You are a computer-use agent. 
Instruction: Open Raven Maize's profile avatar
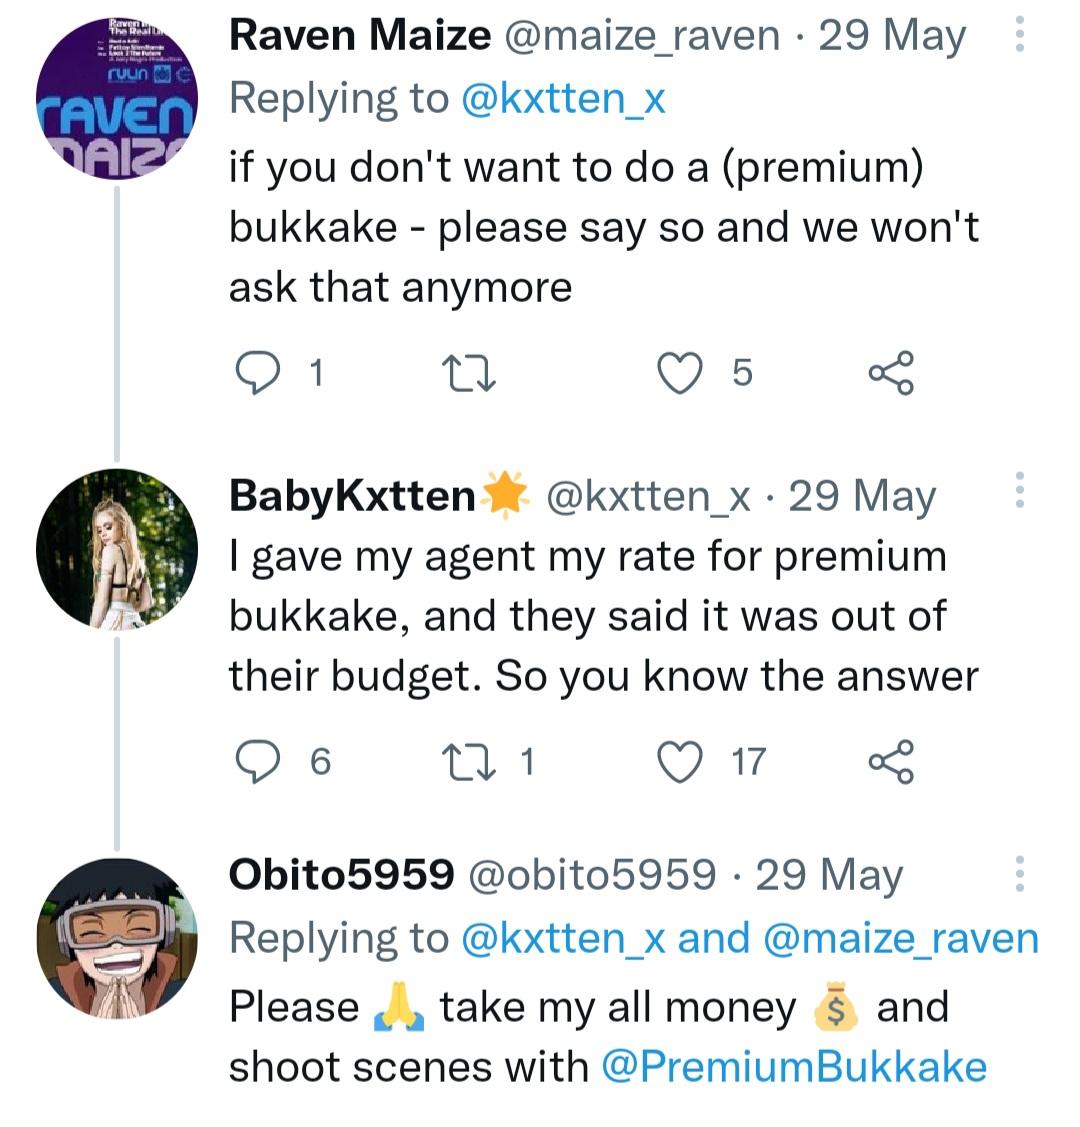[x=116, y=100]
